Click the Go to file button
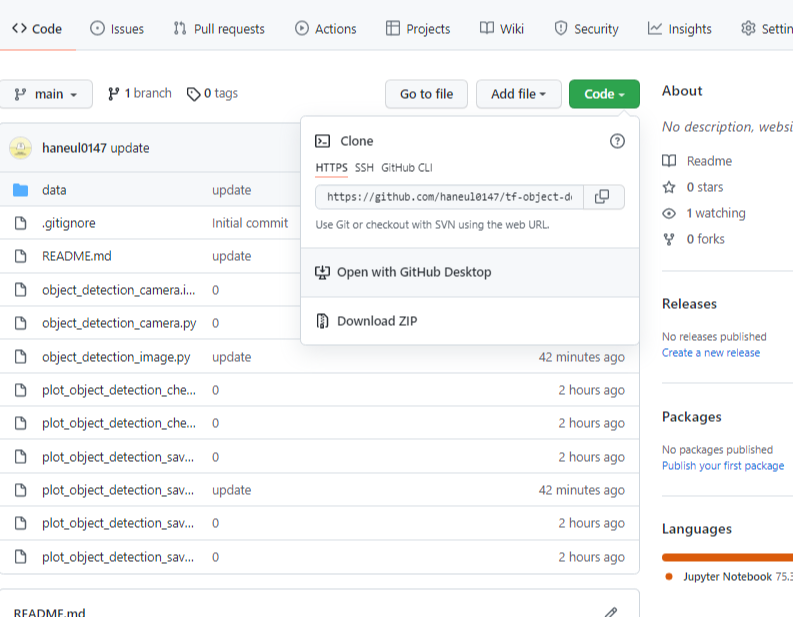The width and height of the screenshot is (793, 617). point(426,94)
